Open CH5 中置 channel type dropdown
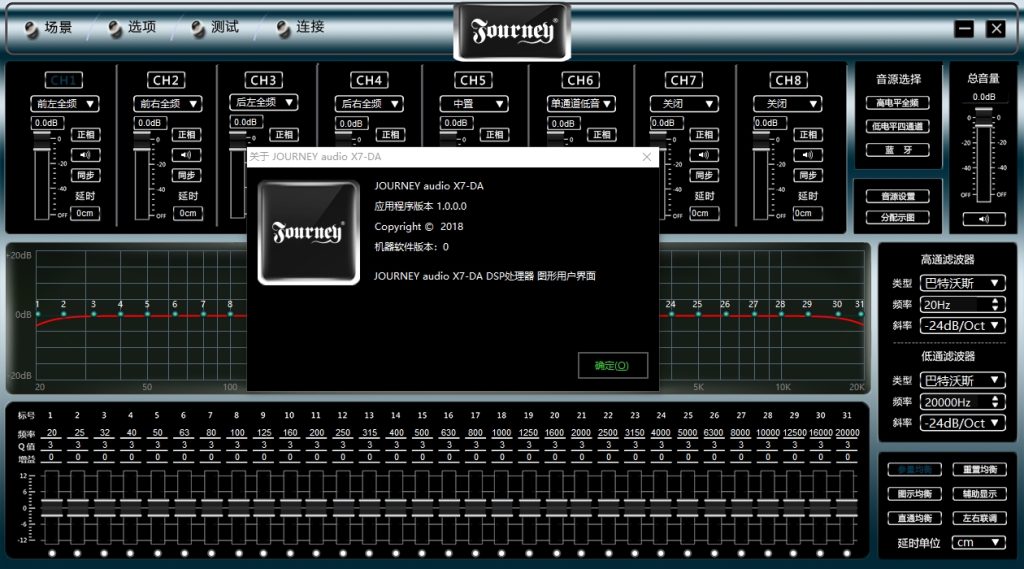 click(473, 104)
